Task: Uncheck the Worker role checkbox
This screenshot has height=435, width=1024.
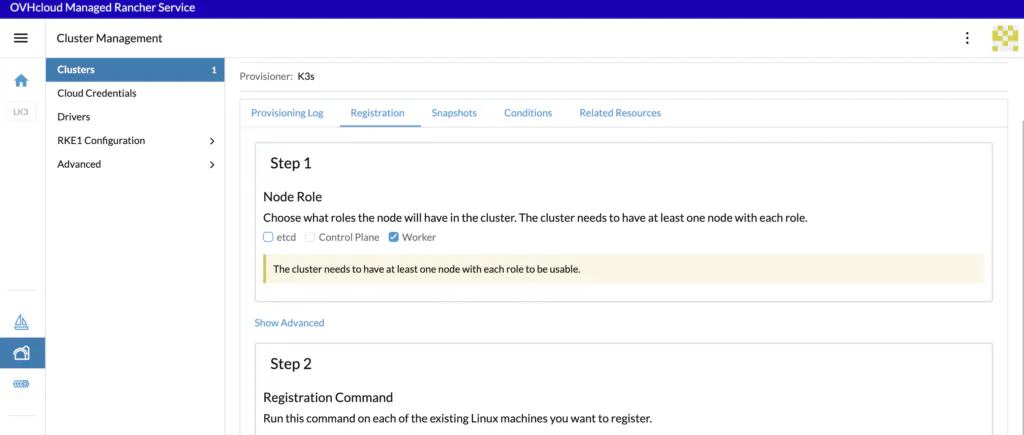Action: (393, 237)
